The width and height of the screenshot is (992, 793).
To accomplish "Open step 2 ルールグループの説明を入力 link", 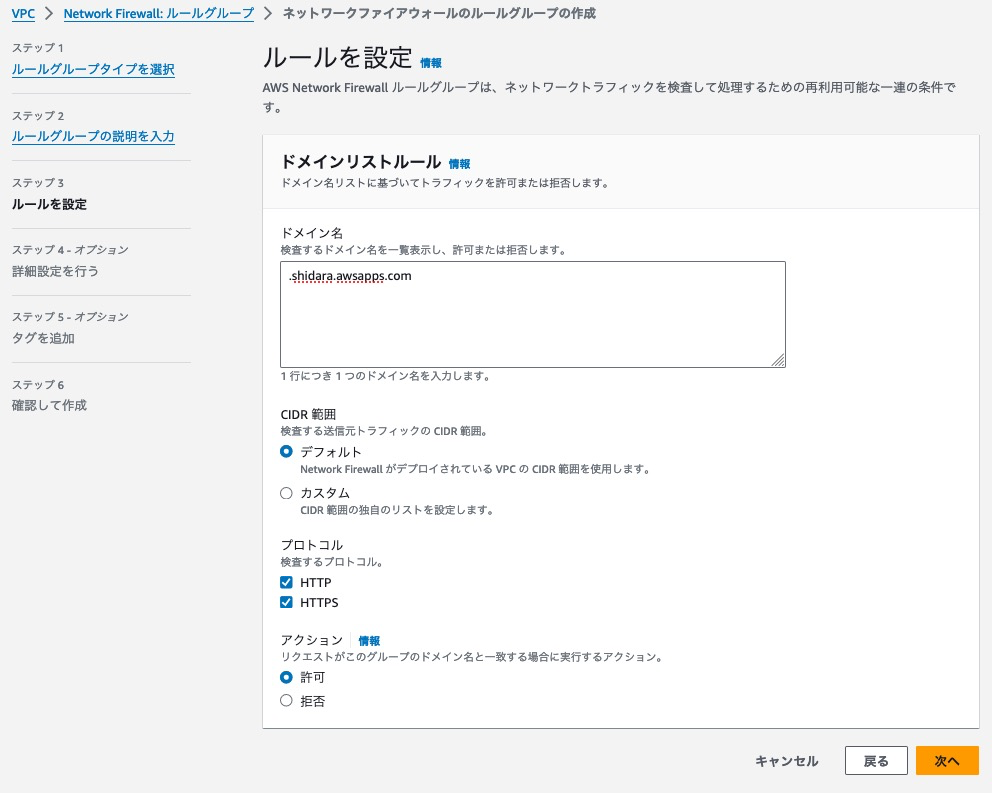I will pyautogui.click(x=93, y=136).
